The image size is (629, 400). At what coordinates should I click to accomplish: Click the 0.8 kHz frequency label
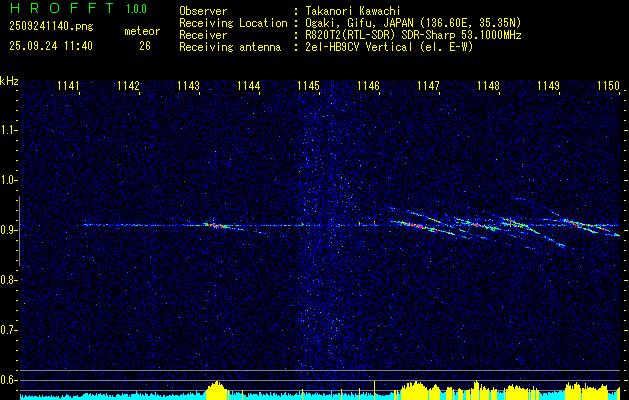pos(8,280)
